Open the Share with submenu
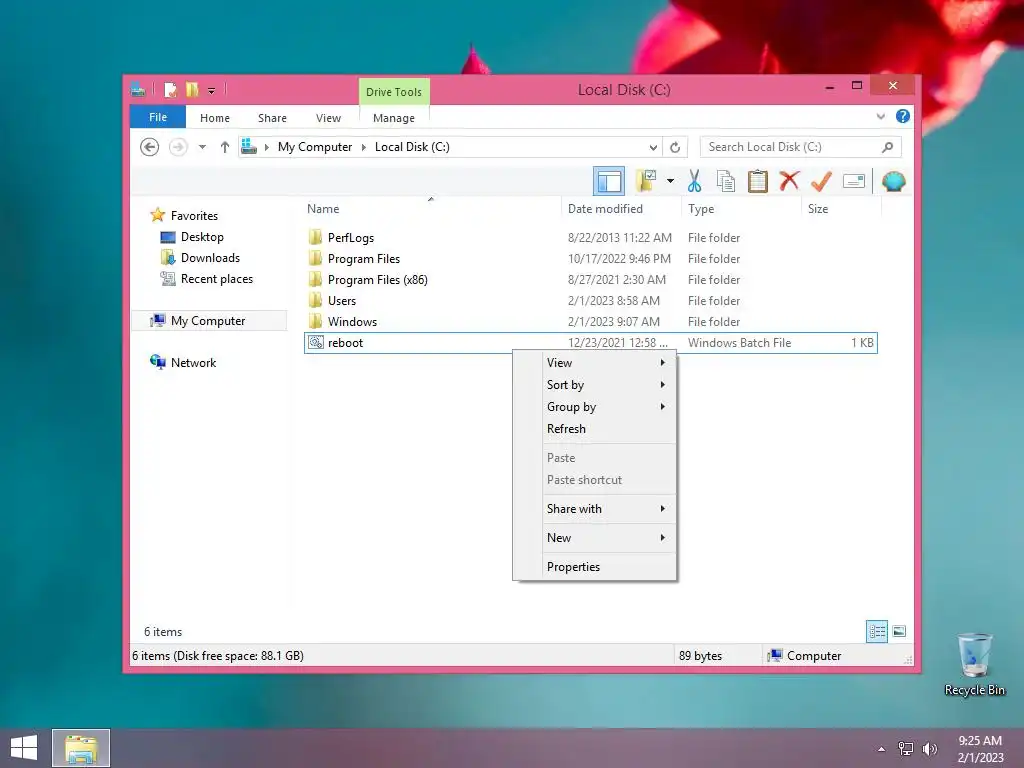This screenshot has height=768, width=1024. pyautogui.click(x=594, y=509)
